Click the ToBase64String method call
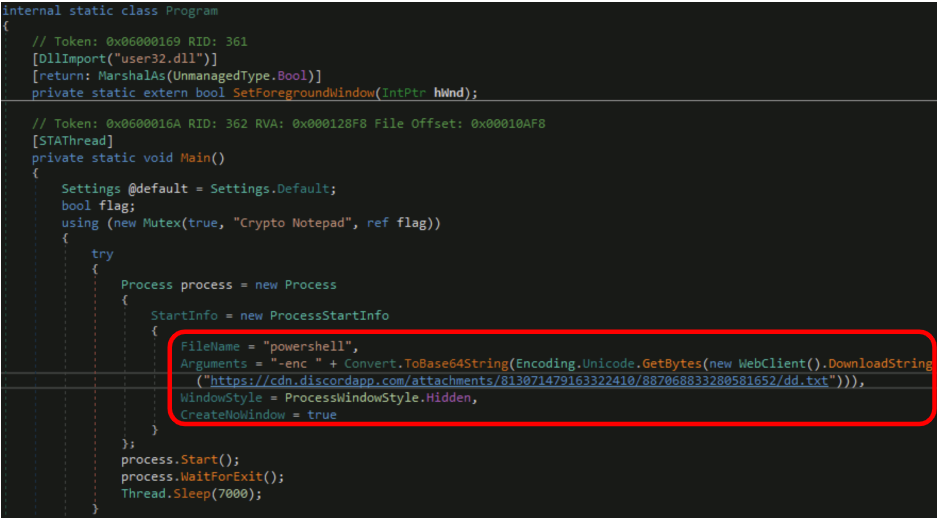937x519 pixels. point(456,364)
